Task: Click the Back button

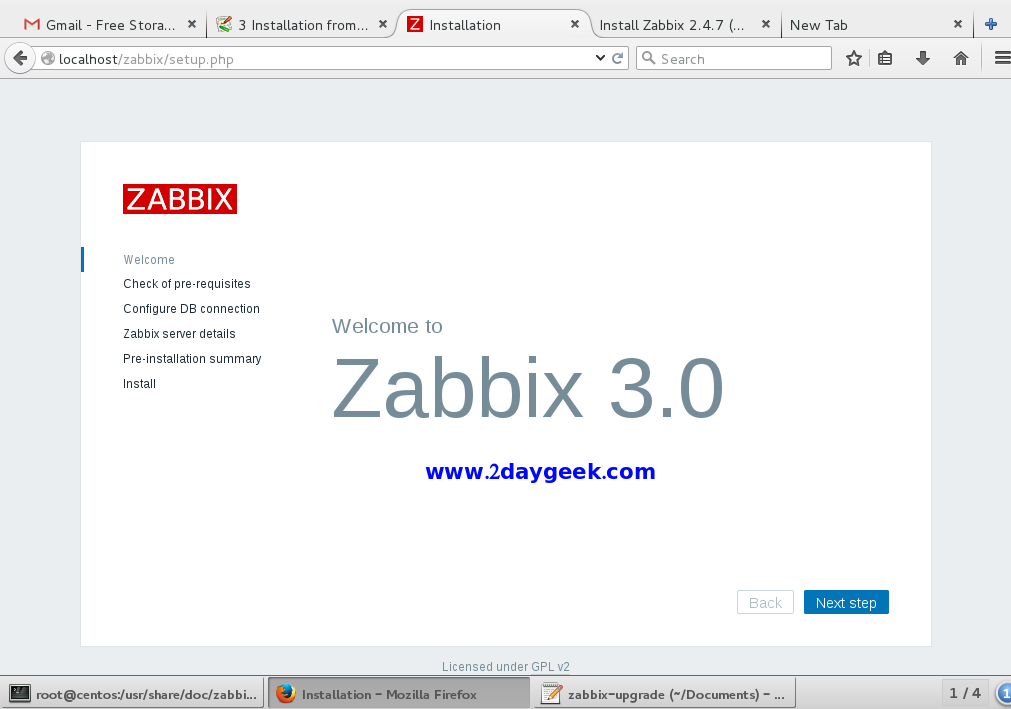Action: [765, 602]
